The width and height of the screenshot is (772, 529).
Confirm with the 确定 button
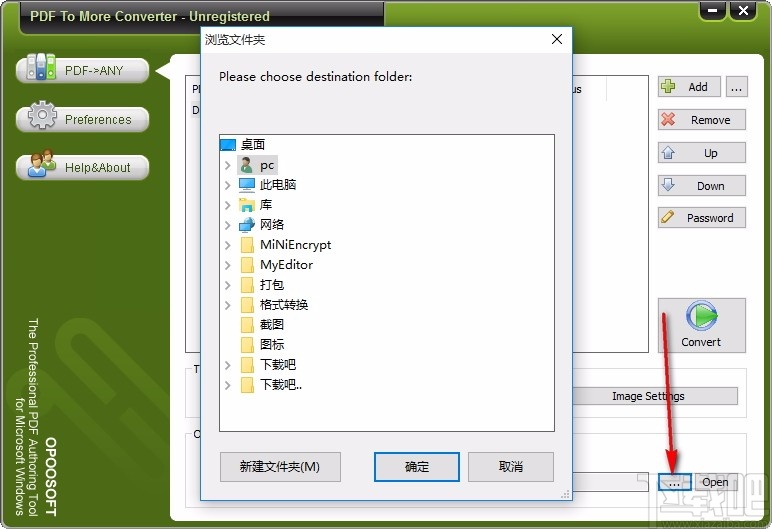click(x=417, y=466)
